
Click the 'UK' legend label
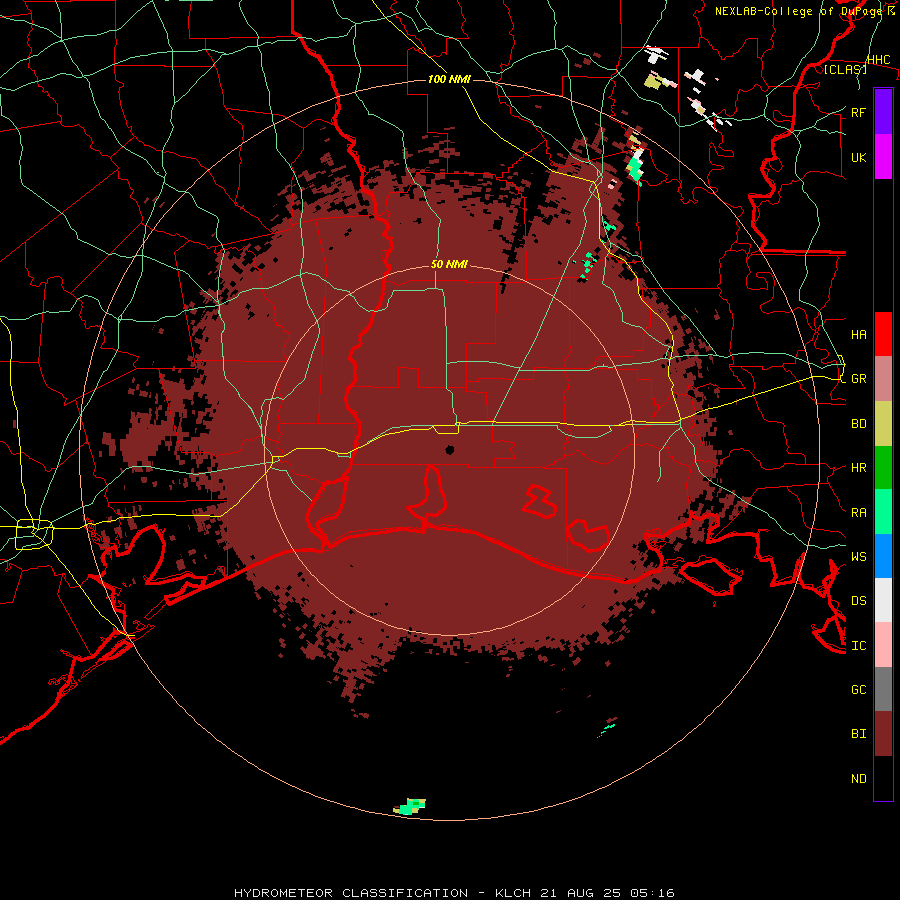[x=859, y=157]
